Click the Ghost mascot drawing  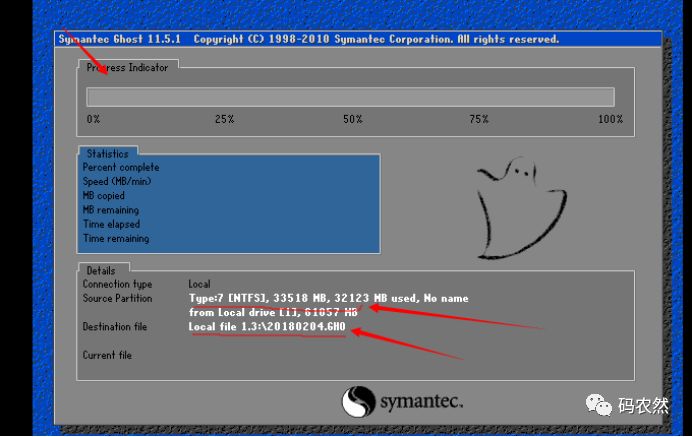pos(521,207)
